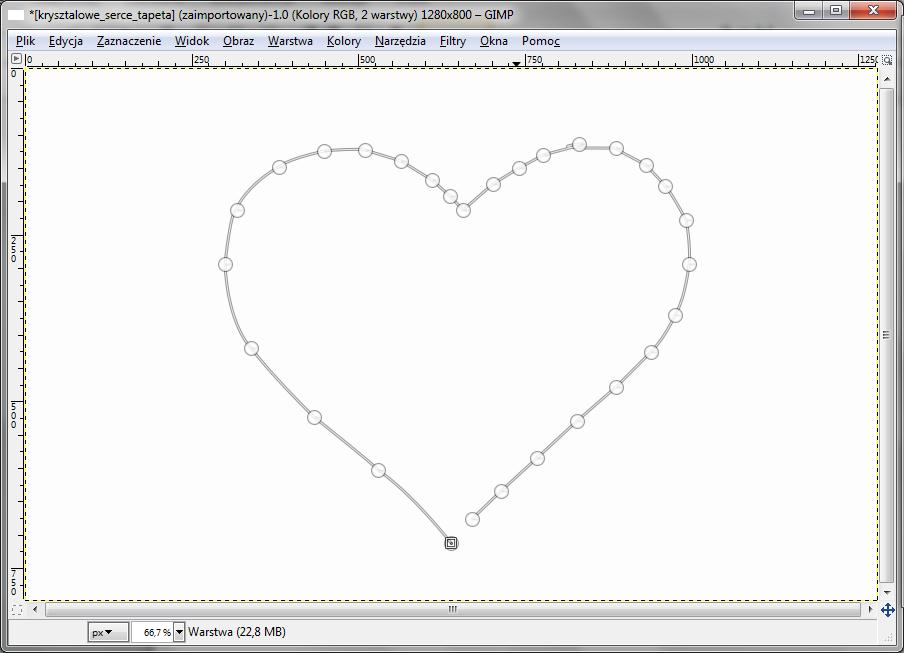This screenshot has width=904, height=653.
Task: Open the Pomoc menu
Action: pyautogui.click(x=541, y=41)
